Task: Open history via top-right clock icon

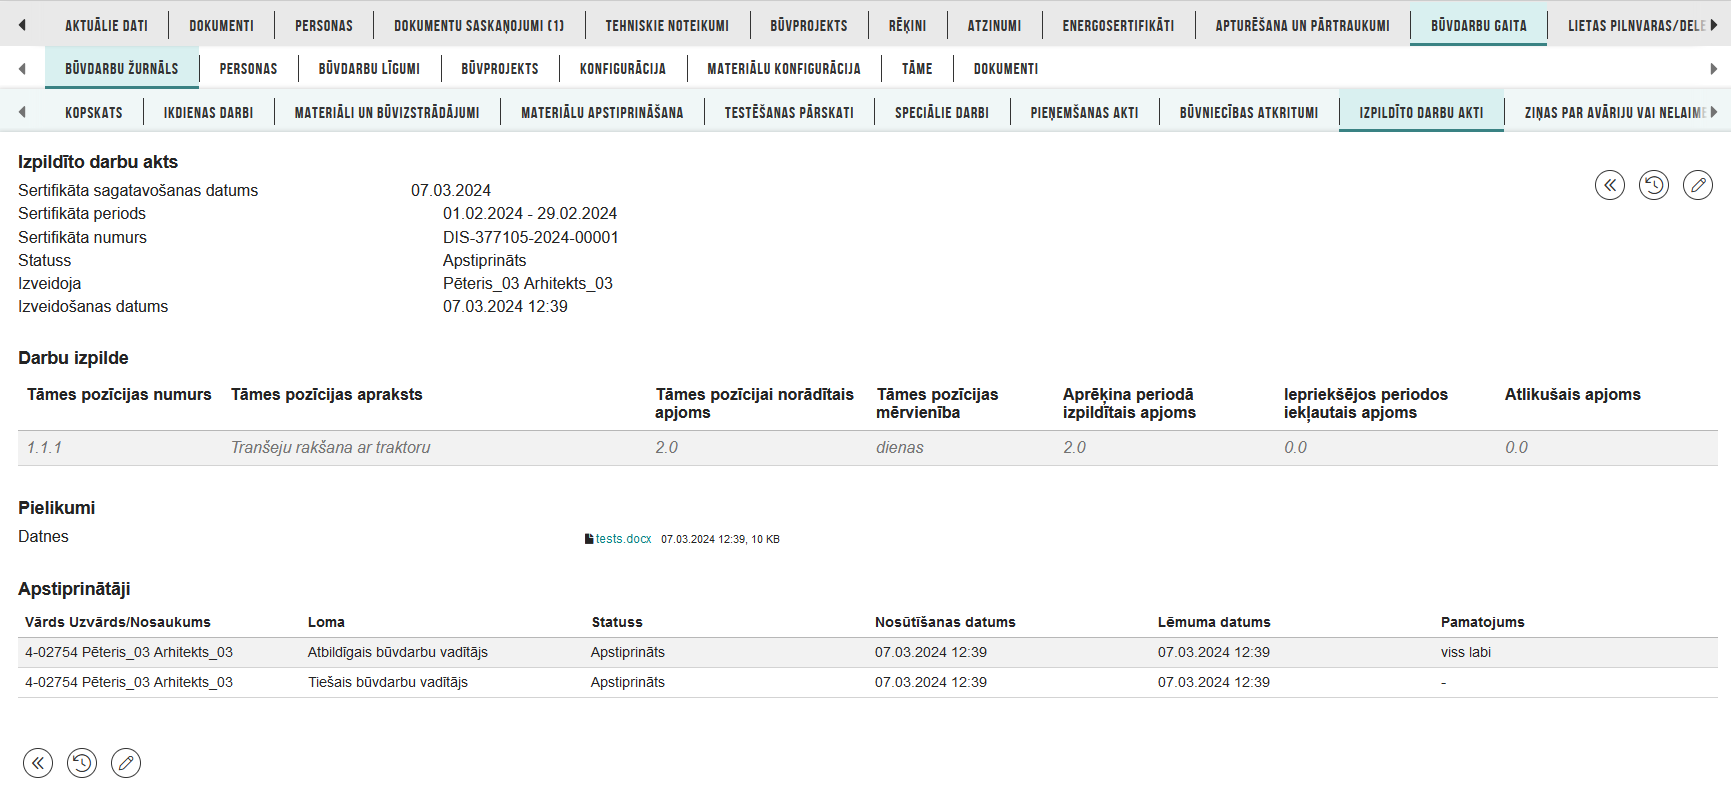Action: point(1654,185)
